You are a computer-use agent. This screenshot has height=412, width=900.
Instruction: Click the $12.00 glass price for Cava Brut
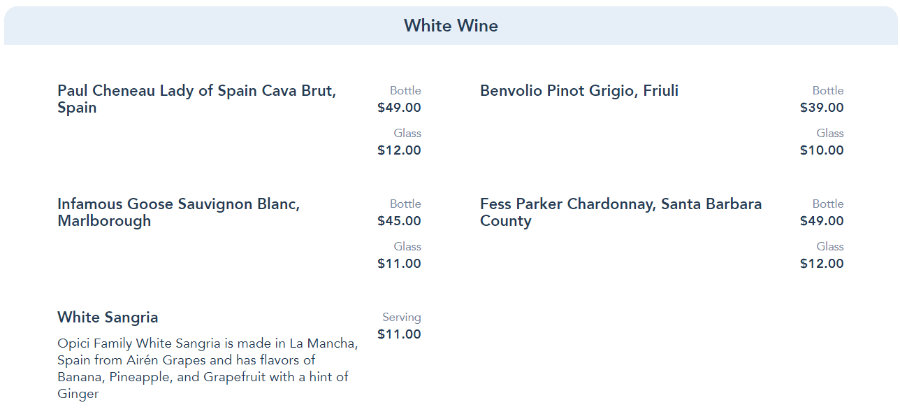[399, 151]
